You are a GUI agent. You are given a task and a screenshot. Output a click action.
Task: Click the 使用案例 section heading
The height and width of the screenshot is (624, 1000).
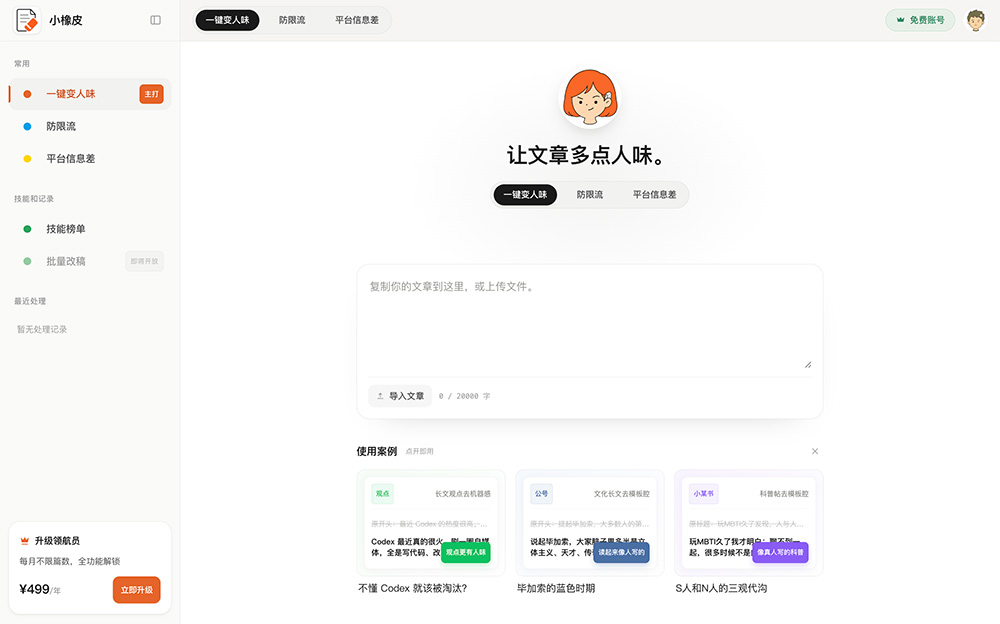[377, 451]
